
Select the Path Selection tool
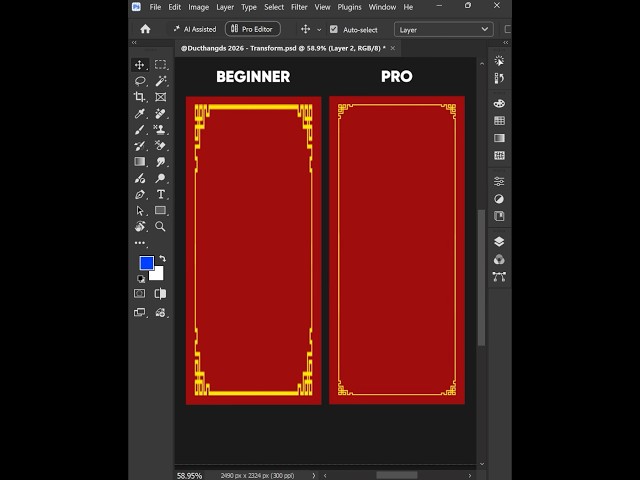tap(140, 211)
